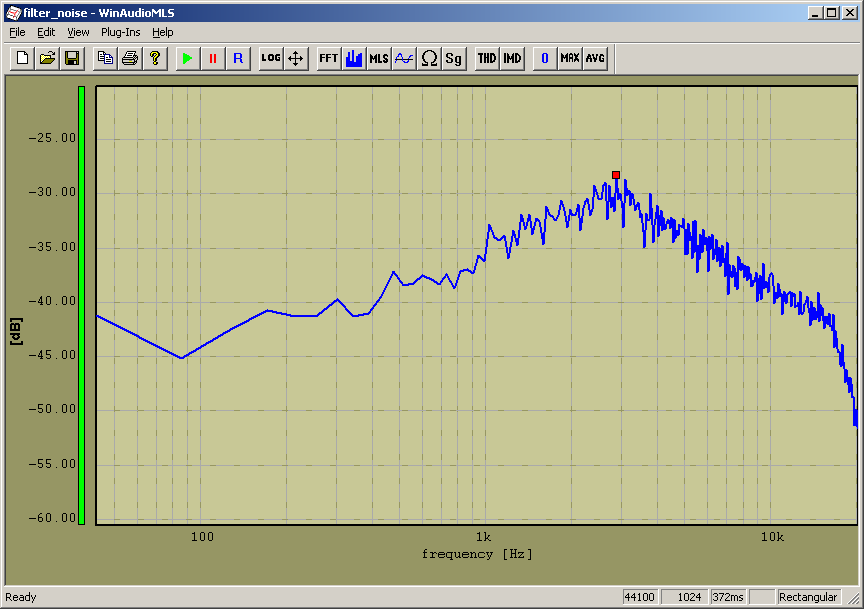The height and width of the screenshot is (609, 864).
Task: Open a file with the folder icon
Action: coord(47,58)
